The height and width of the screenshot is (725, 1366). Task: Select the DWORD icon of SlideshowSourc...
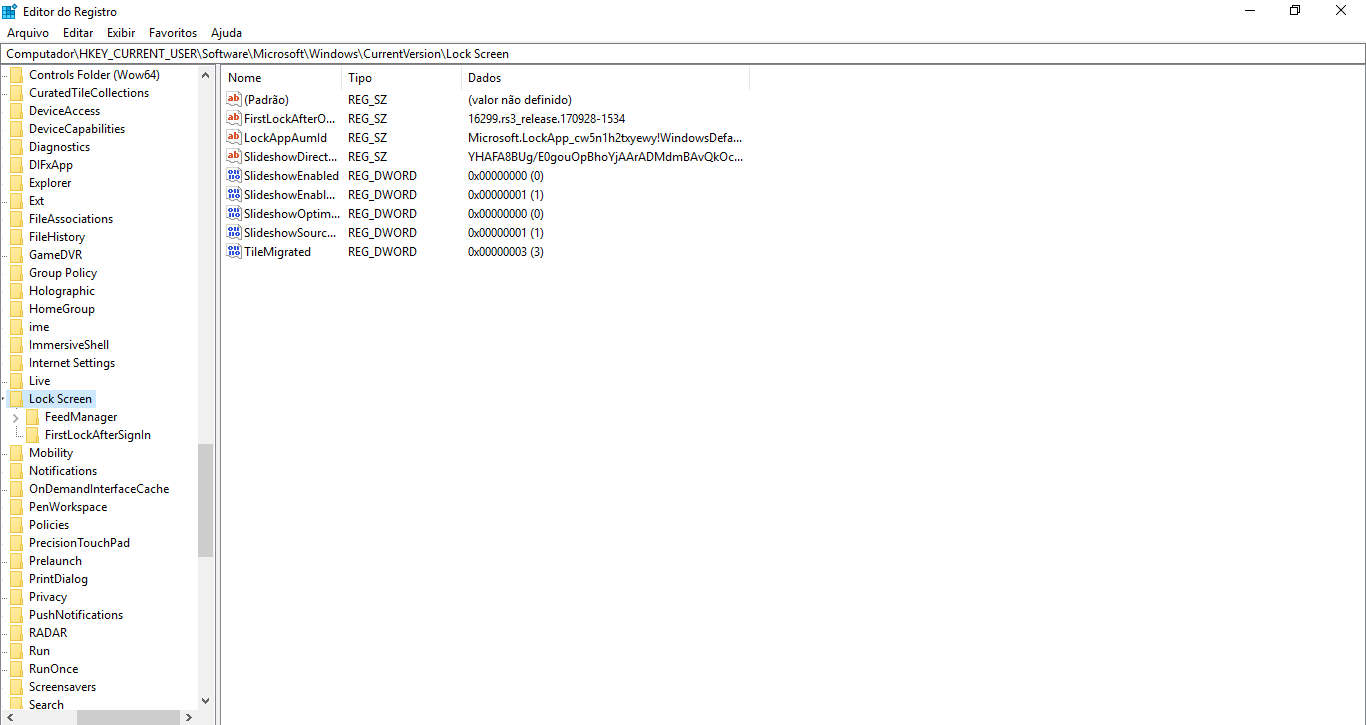pos(234,232)
